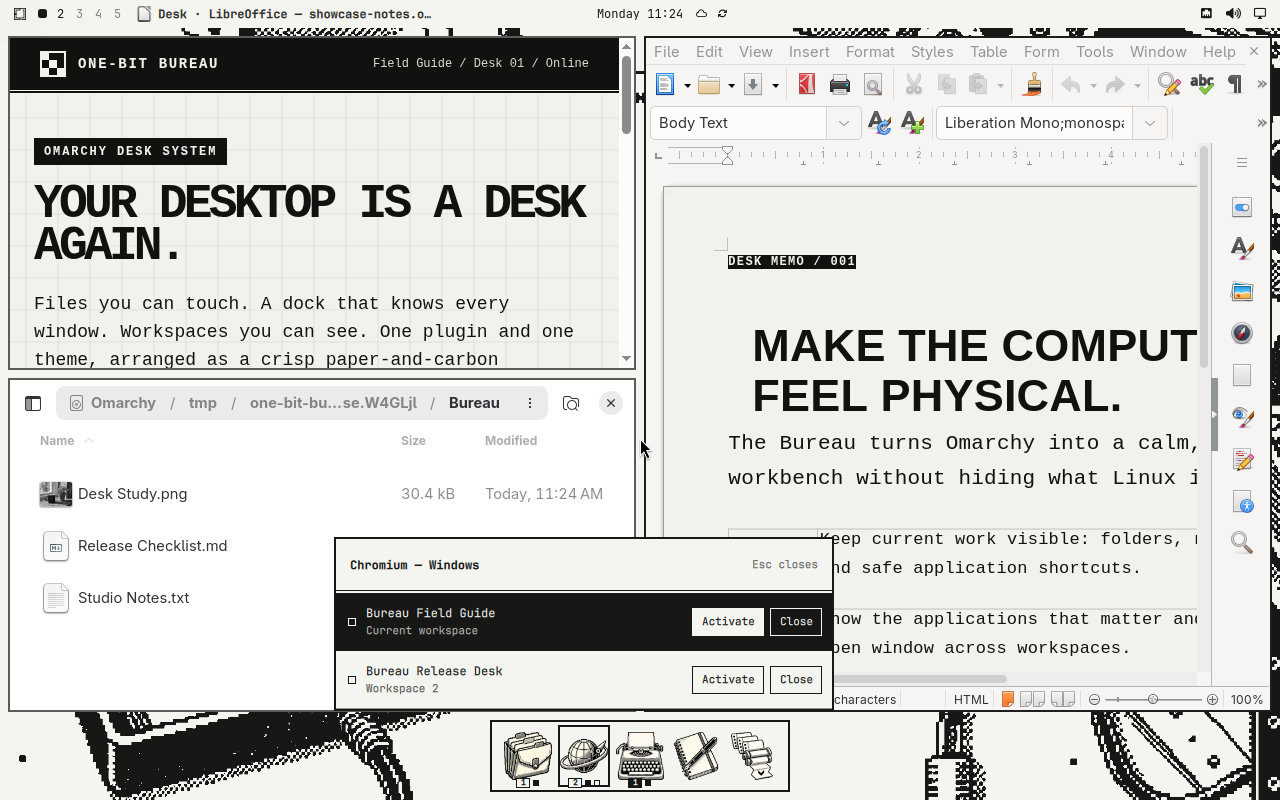
Task: Click the file manager search folder icon
Action: (571, 403)
